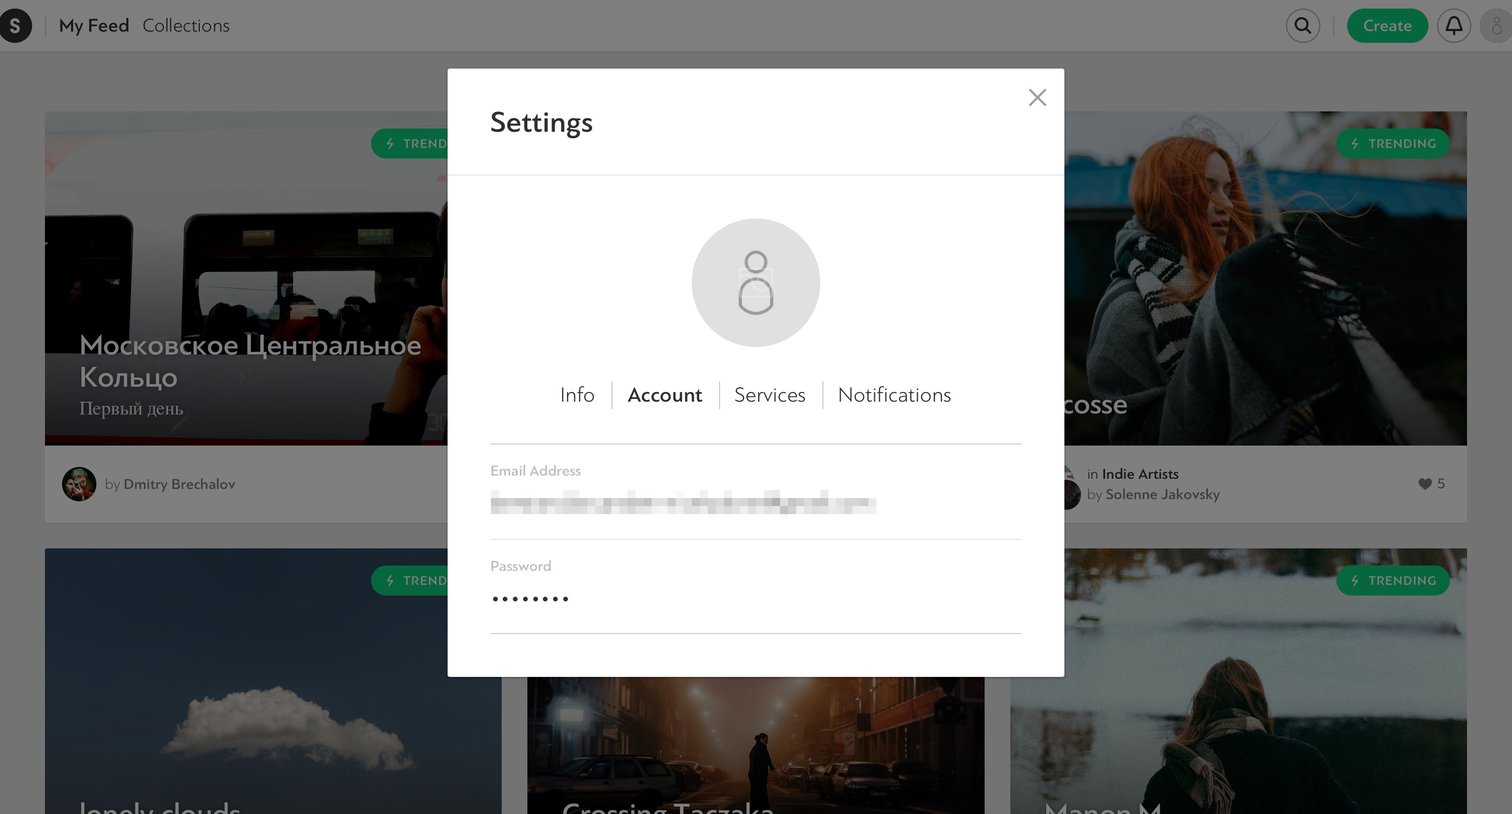Open Collections page
The image size is (1512, 814).
pos(186,26)
